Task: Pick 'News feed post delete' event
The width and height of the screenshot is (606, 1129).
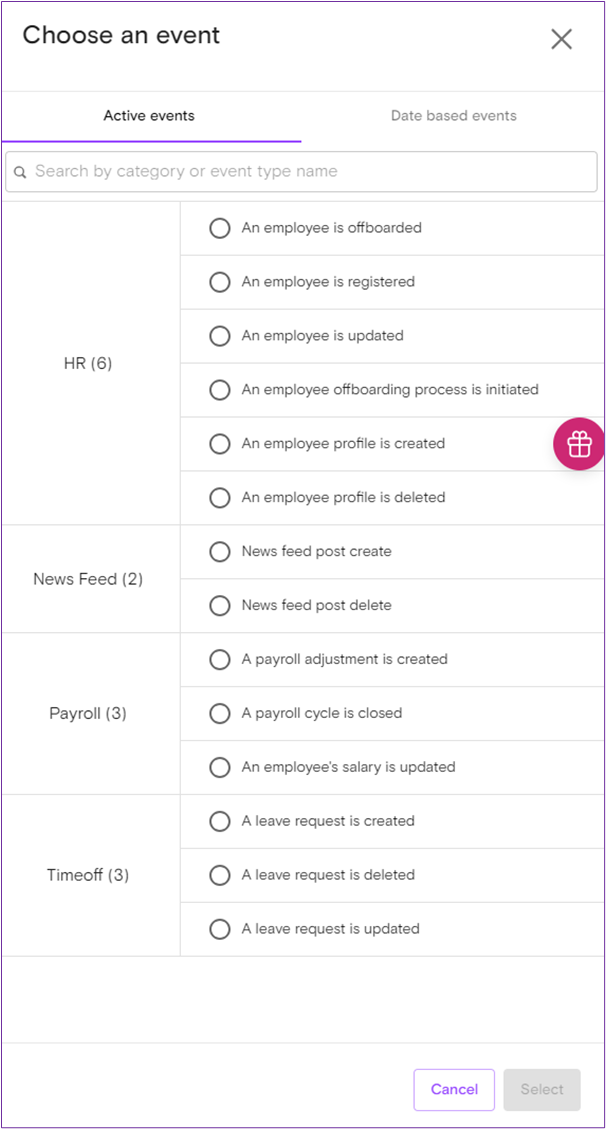Action: pos(220,606)
